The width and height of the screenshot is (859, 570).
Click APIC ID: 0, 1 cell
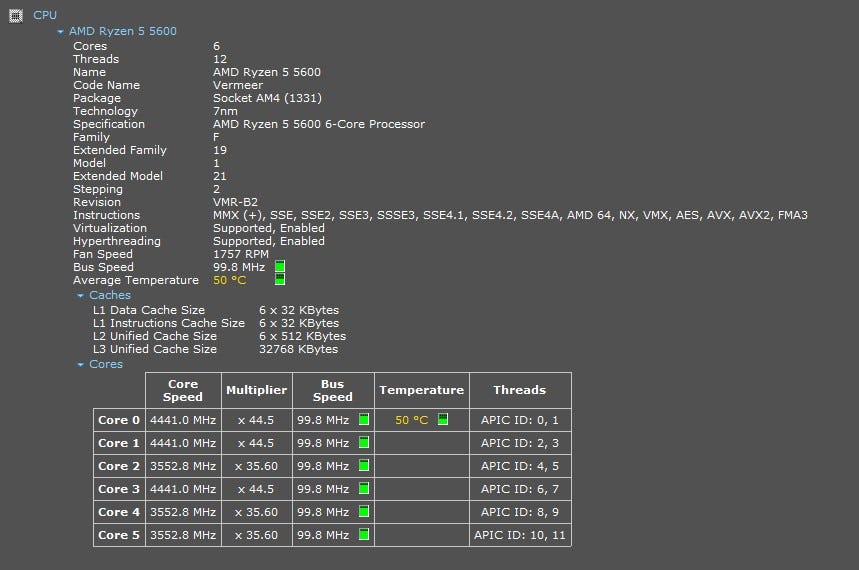point(520,420)
